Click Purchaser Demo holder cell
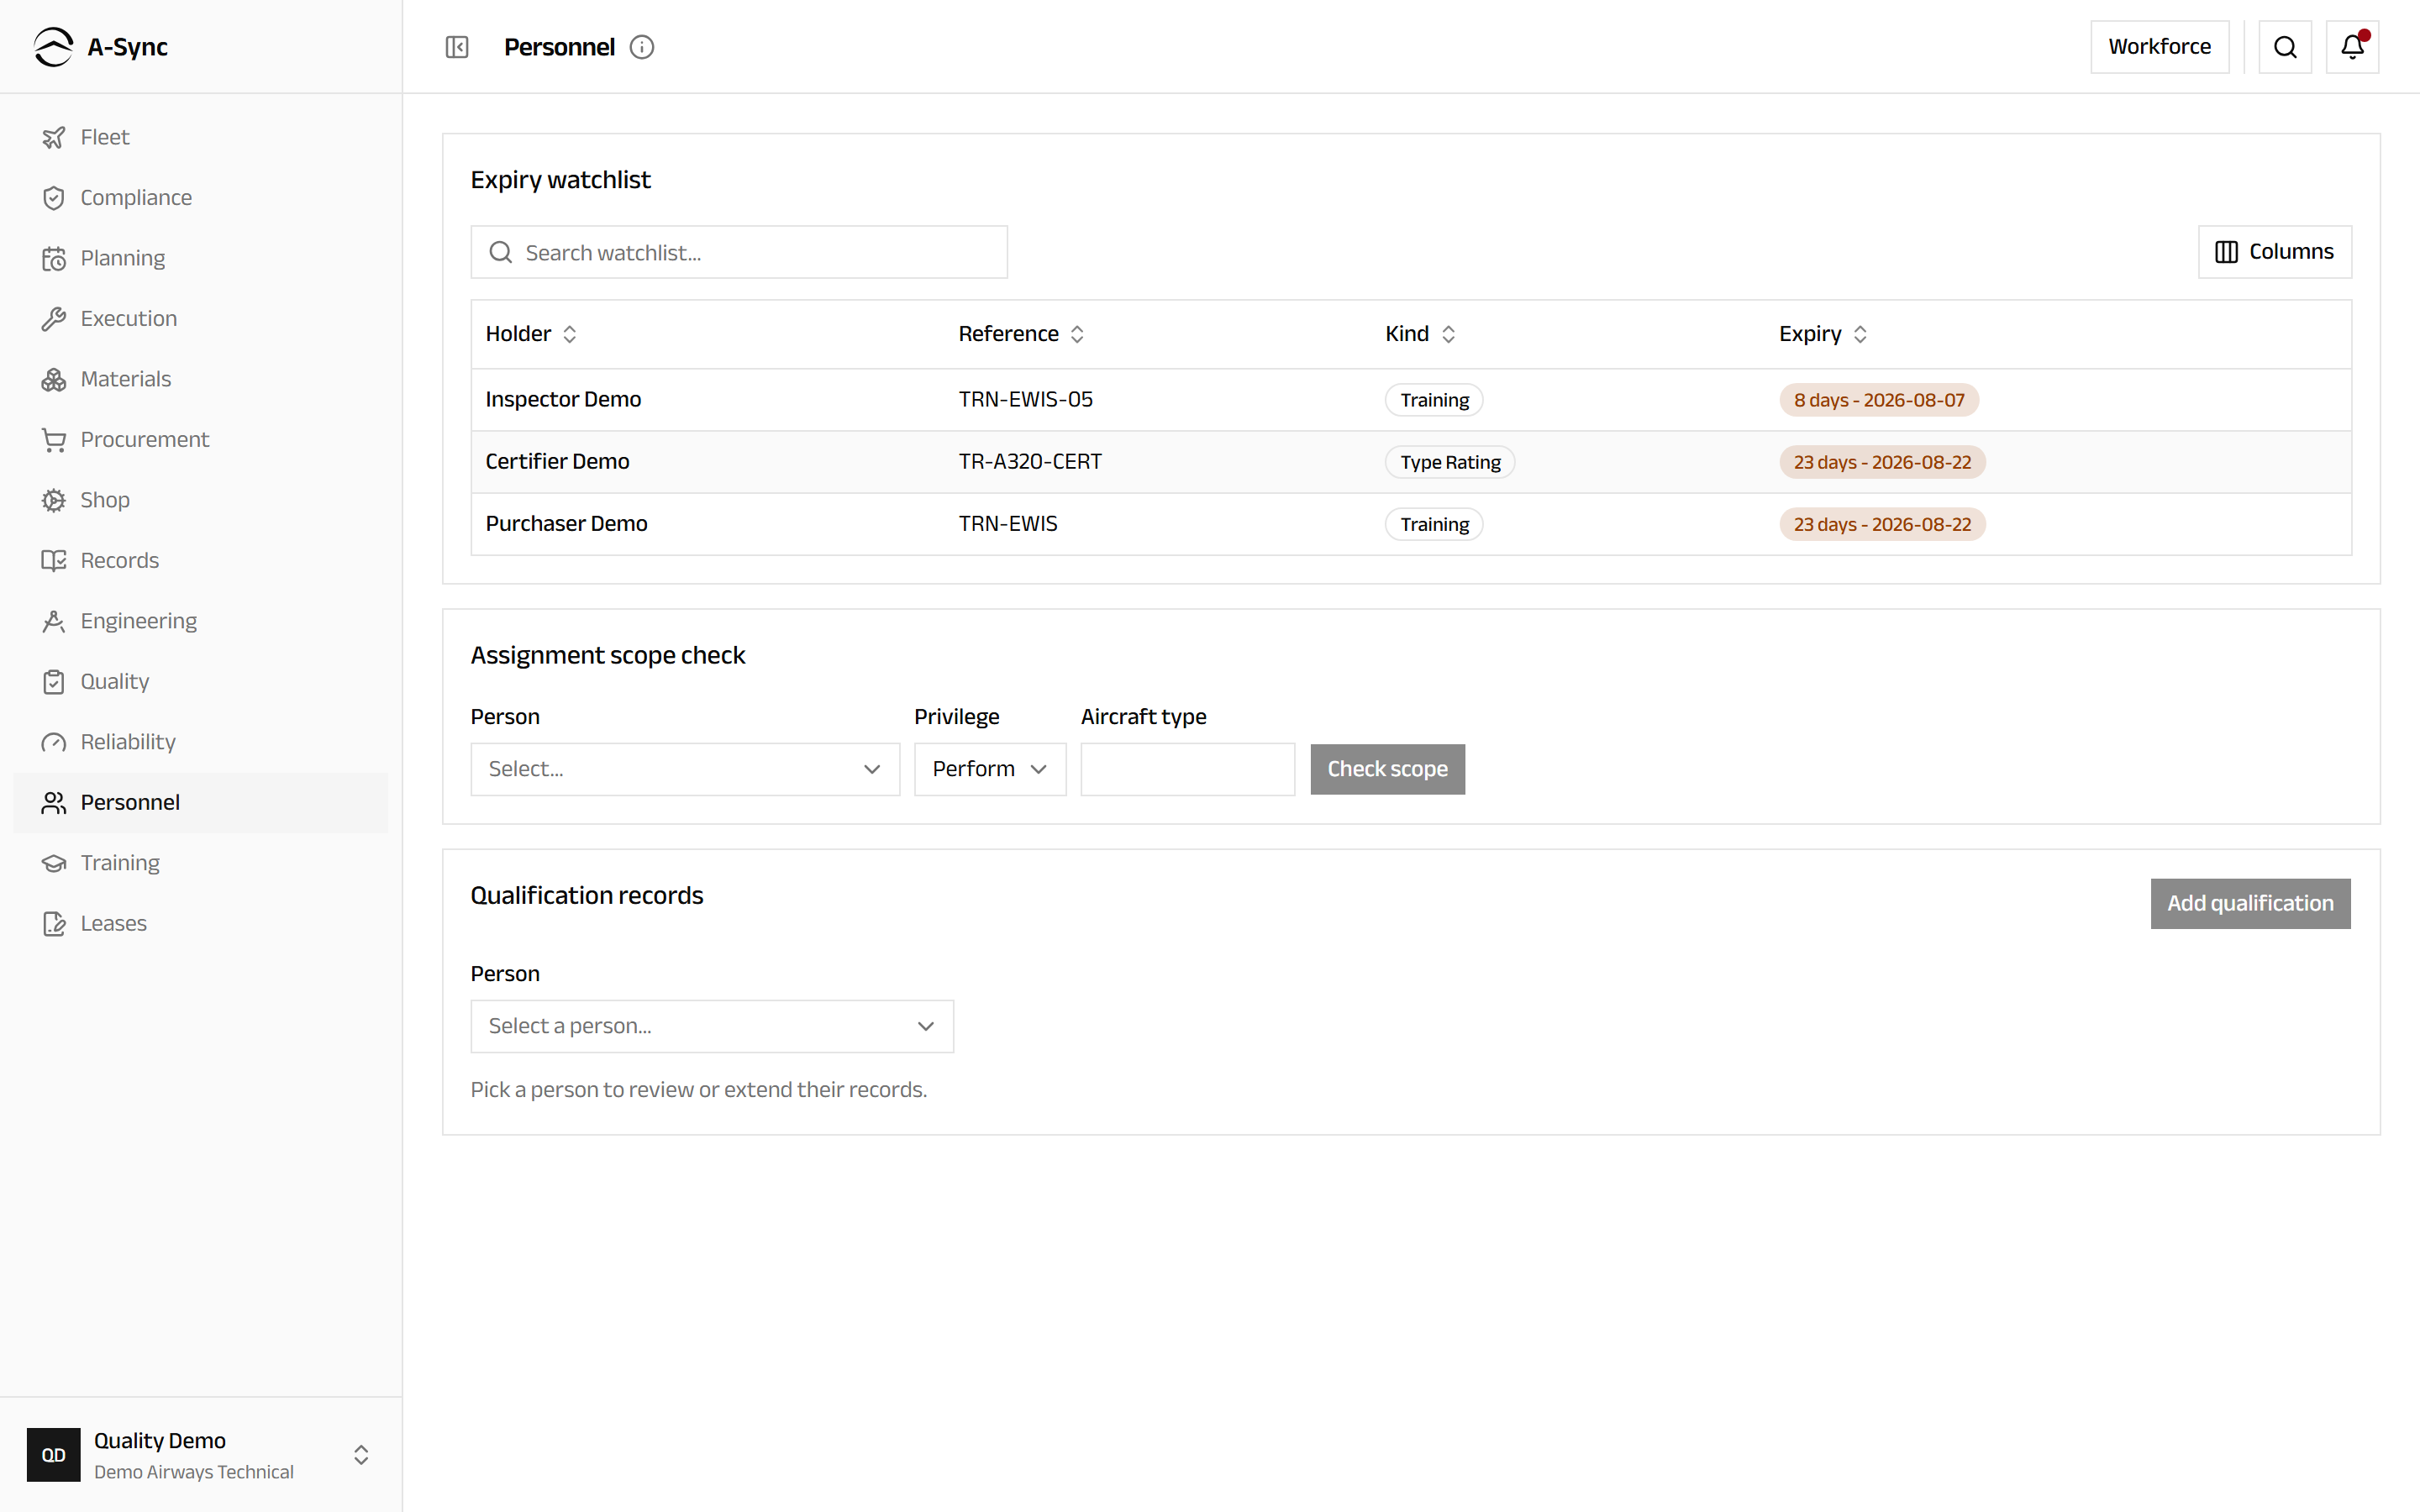 [566, 524]
